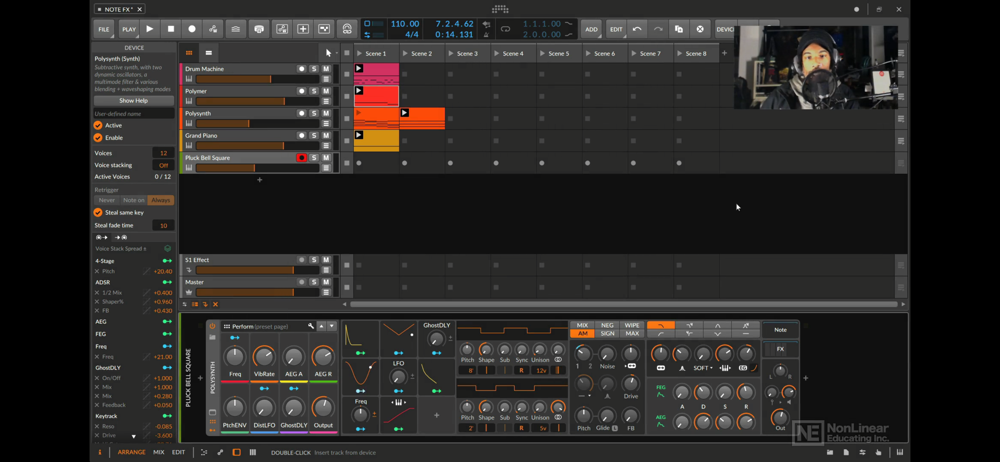The height and width of the screenshot is (462, 1000).
Task: Click the Show Help button
Action: (133, 101)
